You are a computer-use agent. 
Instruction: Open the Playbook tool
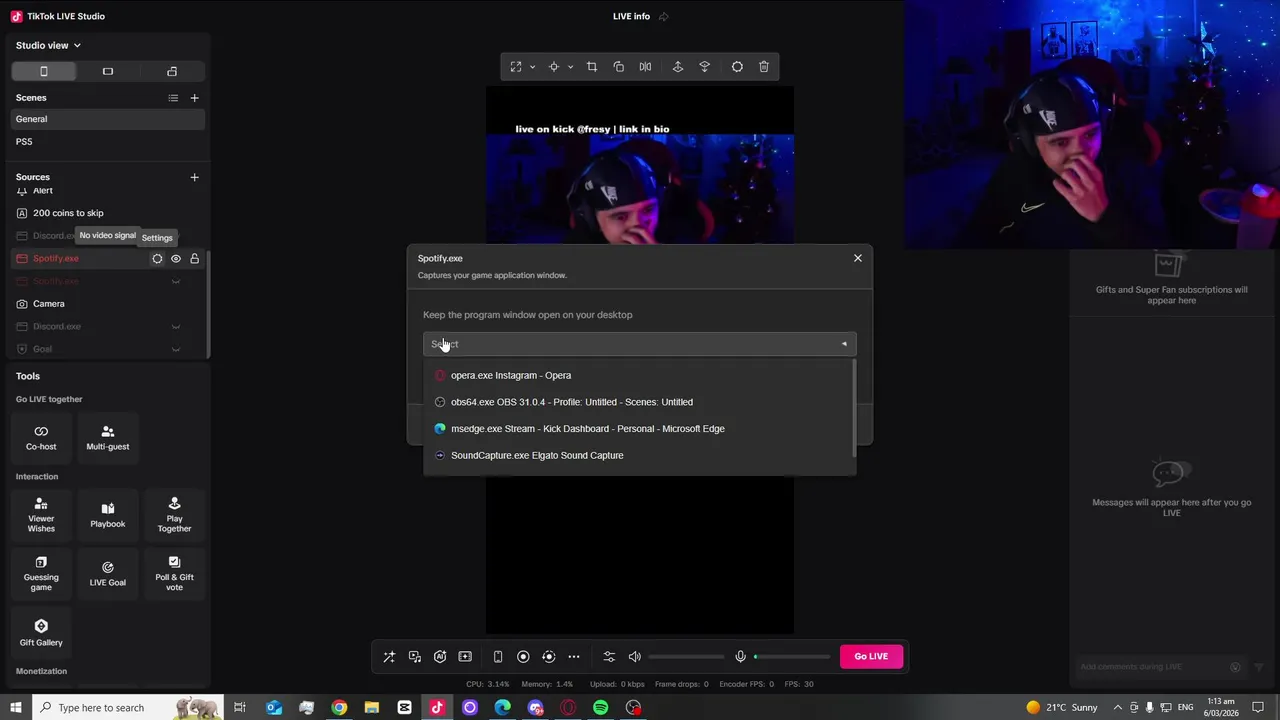(x=108, y=515)
